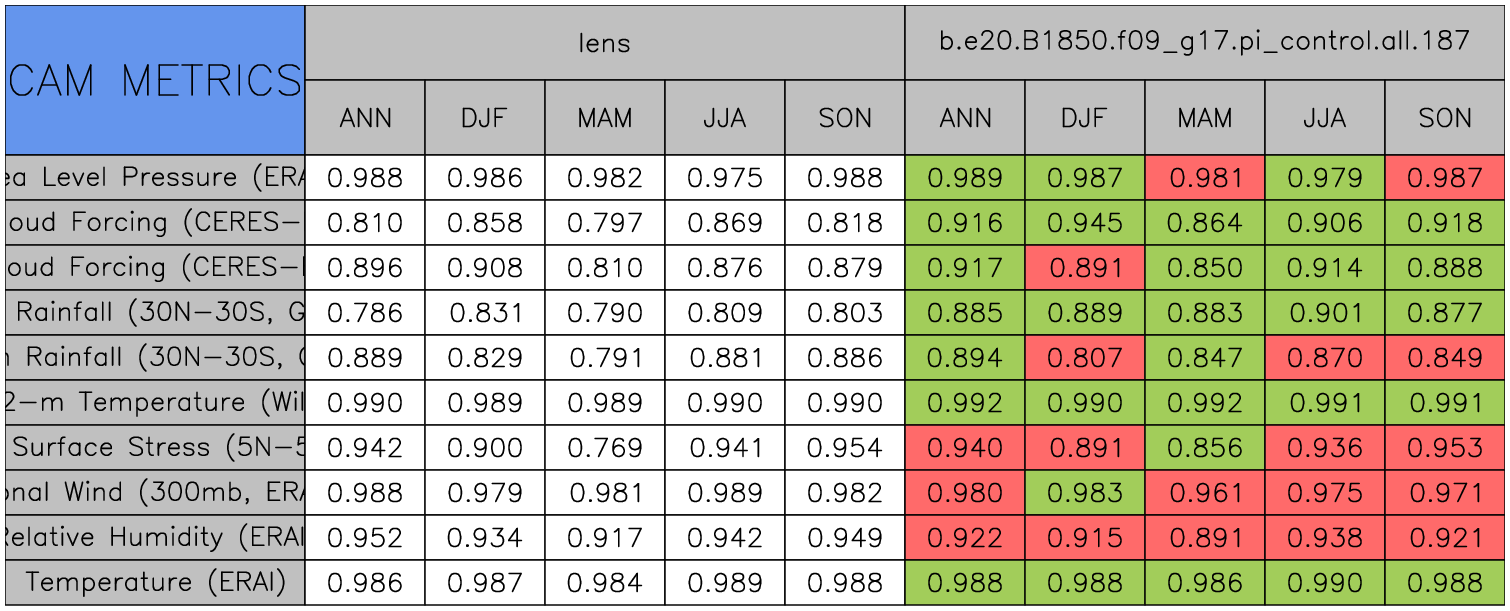Click the CAM METRICS header cell
The image size is (1510, 611).
click(x=155, y=80)
